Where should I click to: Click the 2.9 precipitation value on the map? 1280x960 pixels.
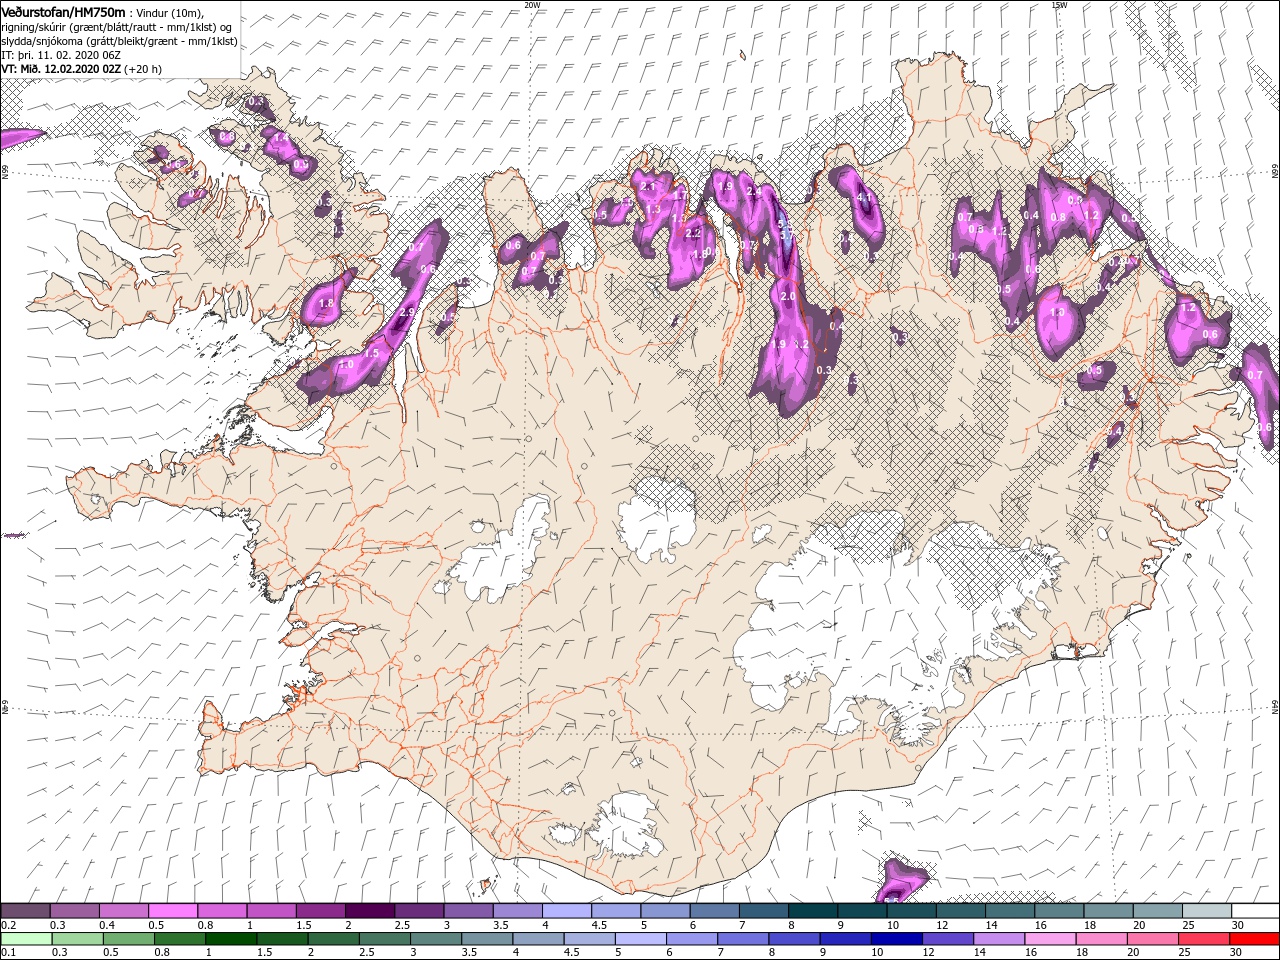coord(406,312)
